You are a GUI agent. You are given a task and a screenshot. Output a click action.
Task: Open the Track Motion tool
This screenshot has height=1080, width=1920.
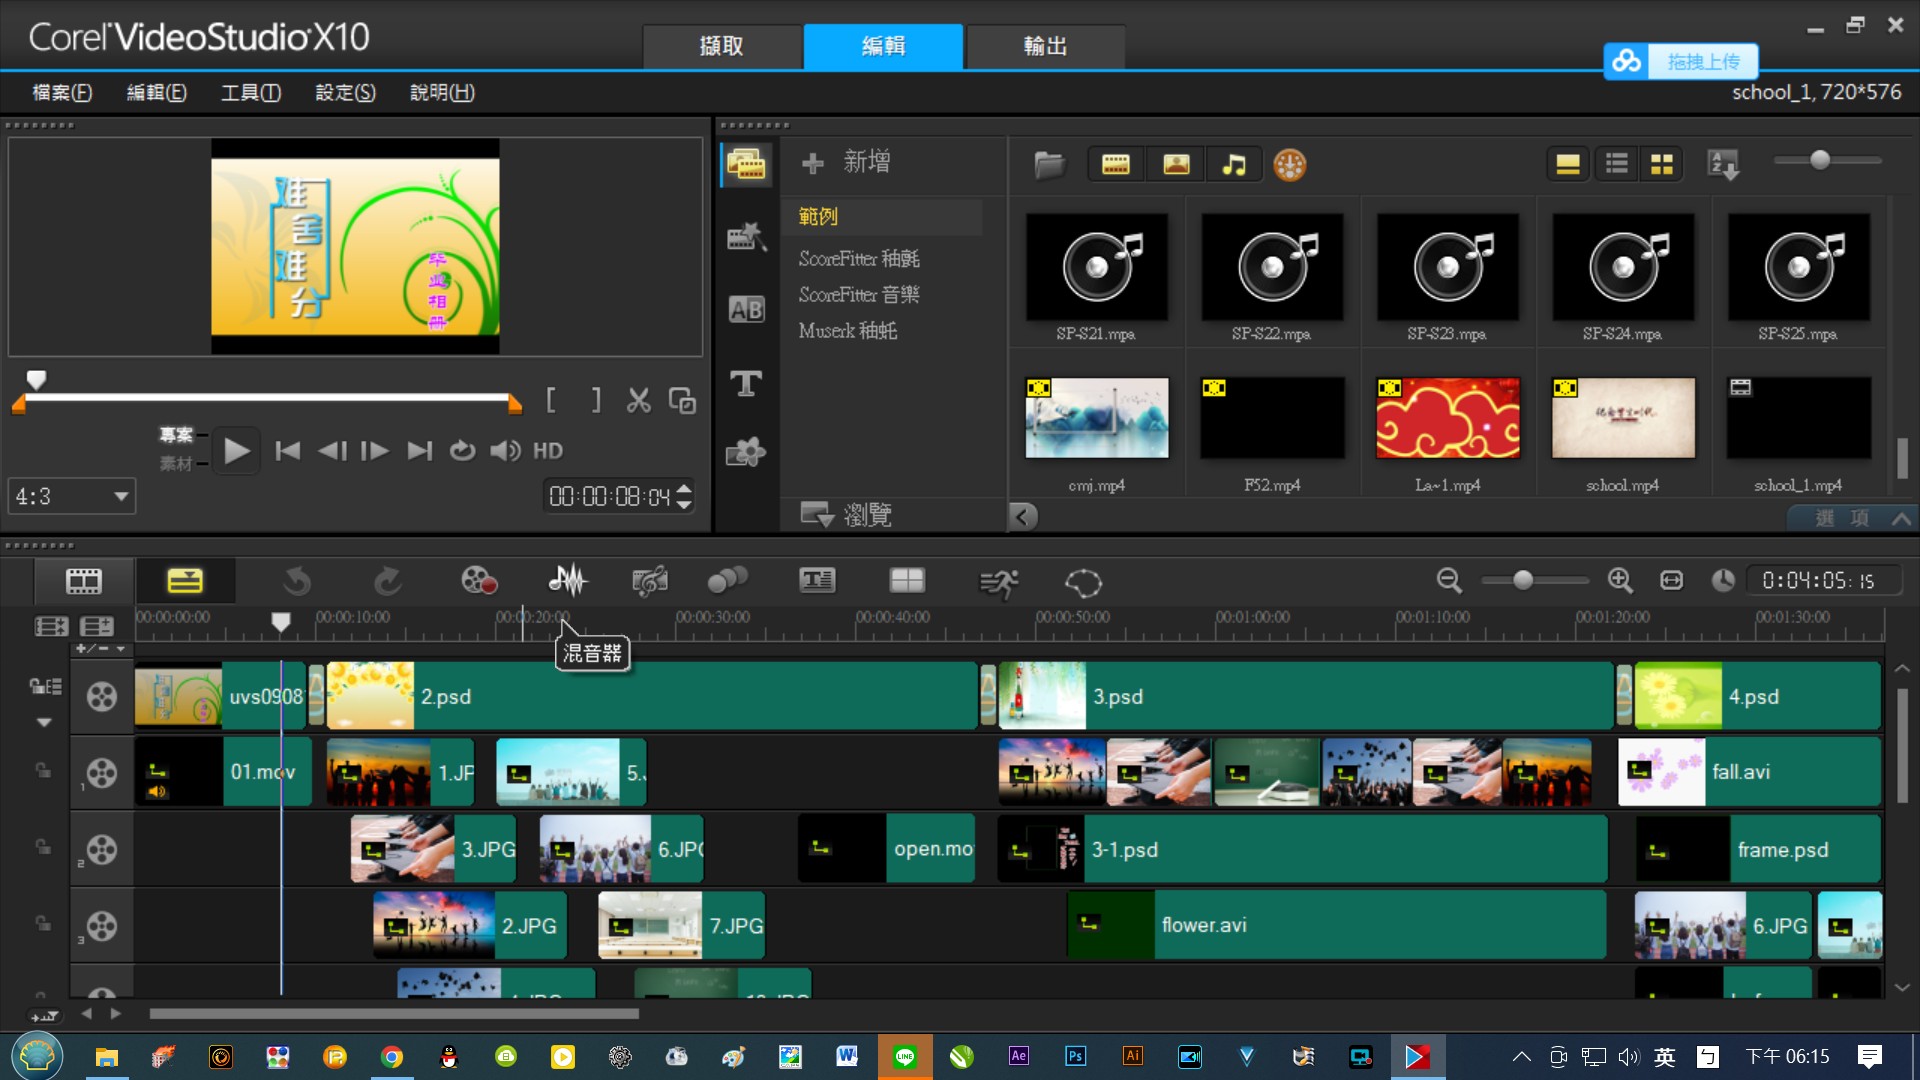pyautogui.click(x=727, y=581)
